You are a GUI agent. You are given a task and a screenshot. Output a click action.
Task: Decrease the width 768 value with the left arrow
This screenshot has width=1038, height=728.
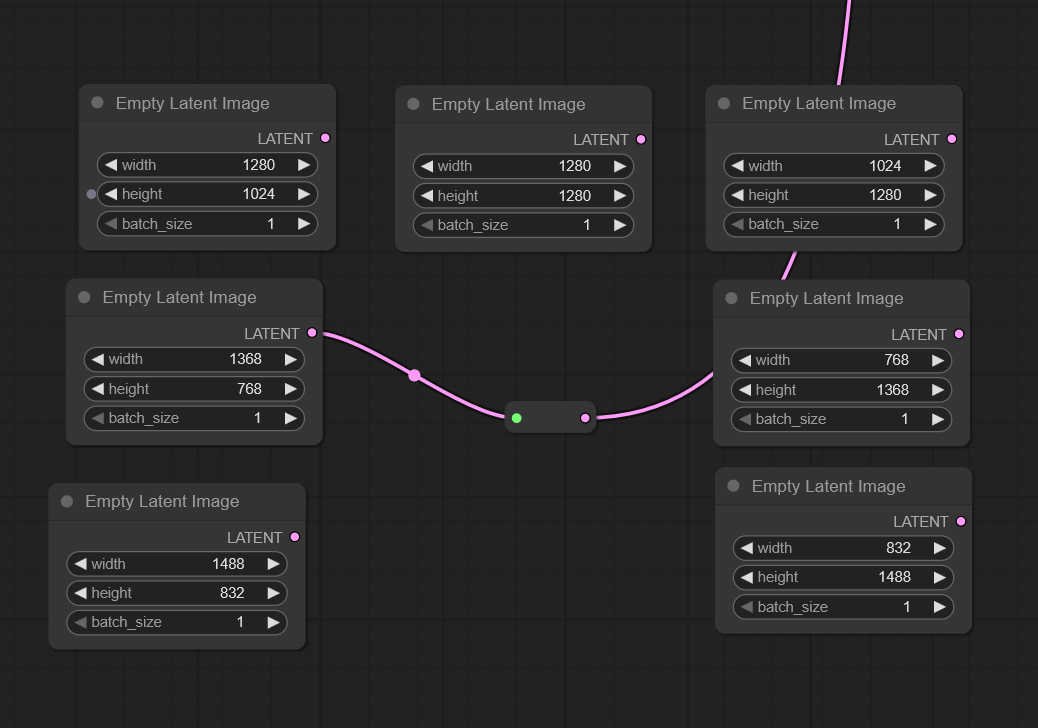click(745, 360)
